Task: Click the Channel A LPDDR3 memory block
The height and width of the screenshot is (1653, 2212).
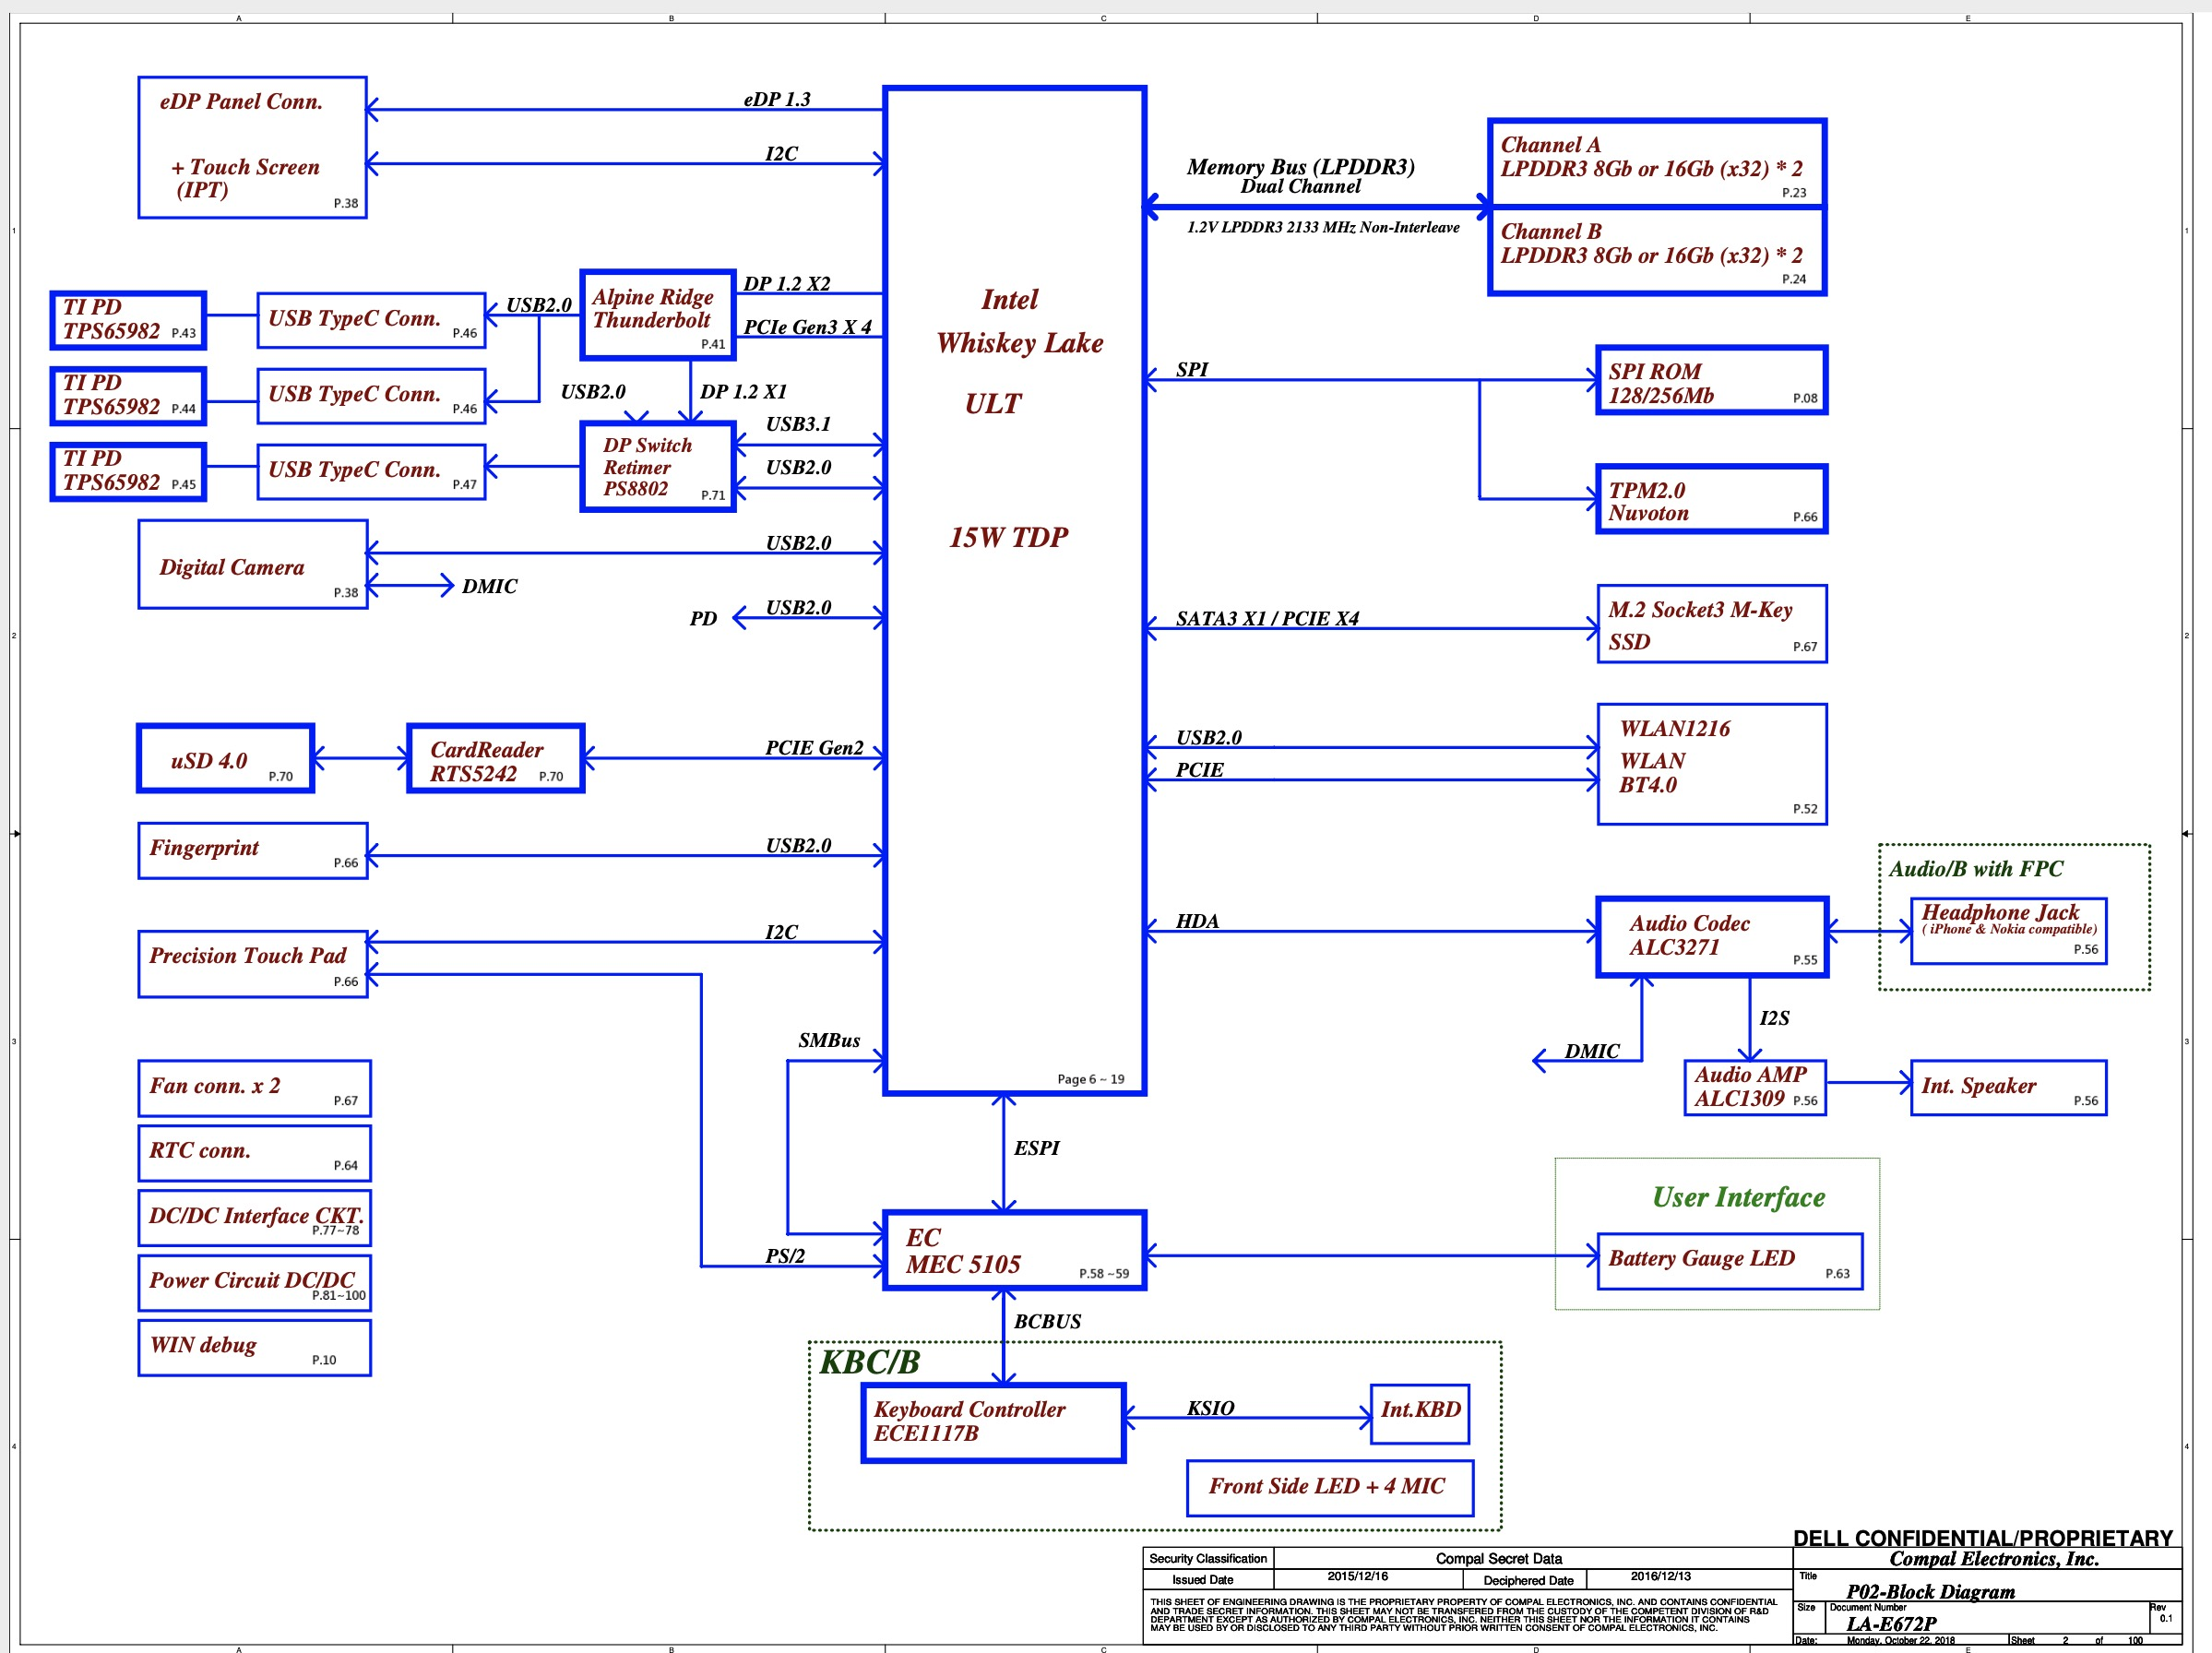Action: [x=1656, y=162]
